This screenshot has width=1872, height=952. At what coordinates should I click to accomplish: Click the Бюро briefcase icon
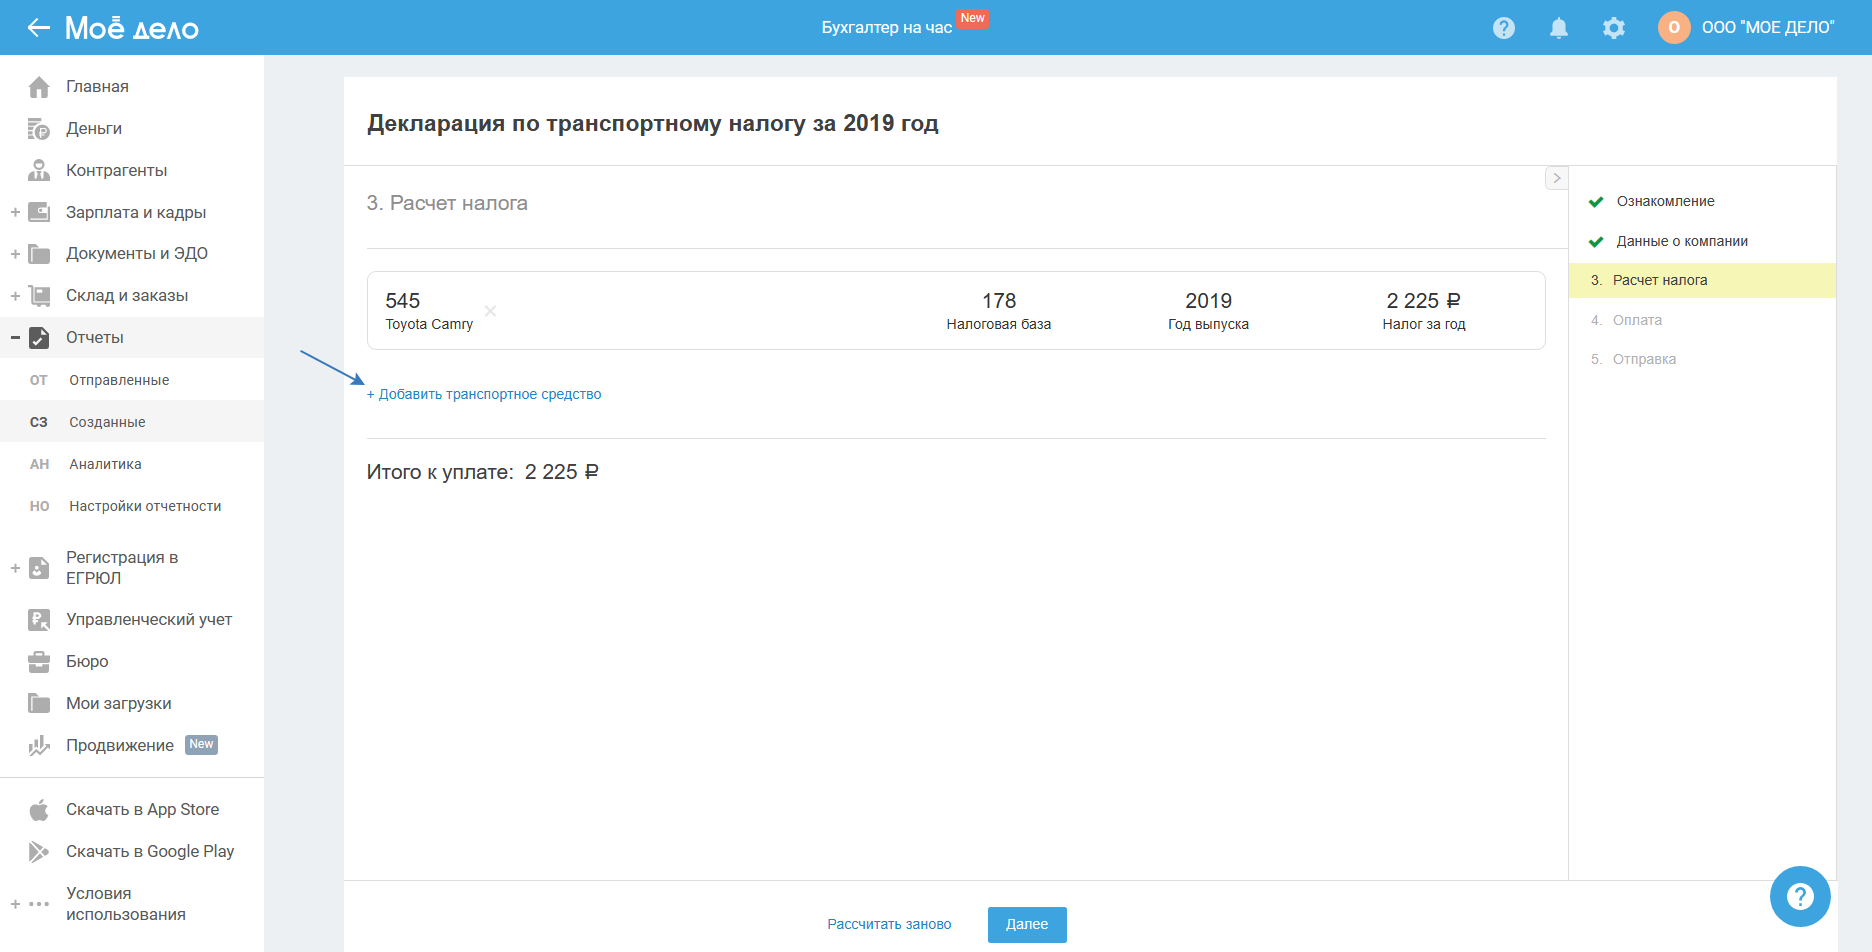(39, 662)
